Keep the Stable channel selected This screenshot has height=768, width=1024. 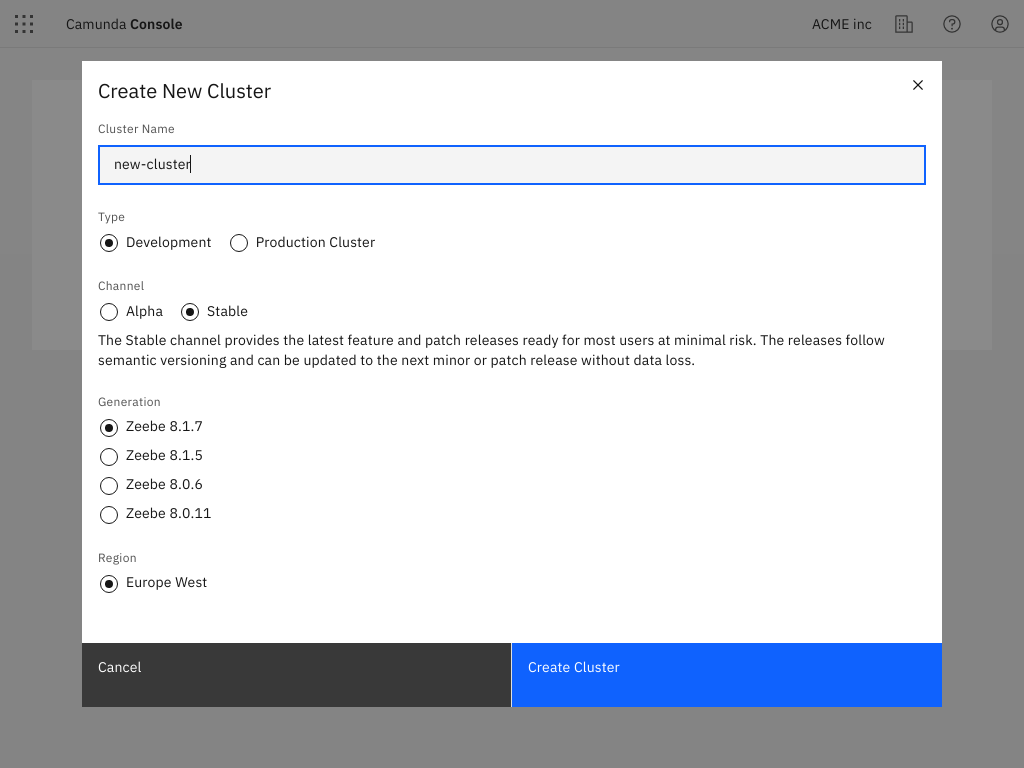(189, 311)
